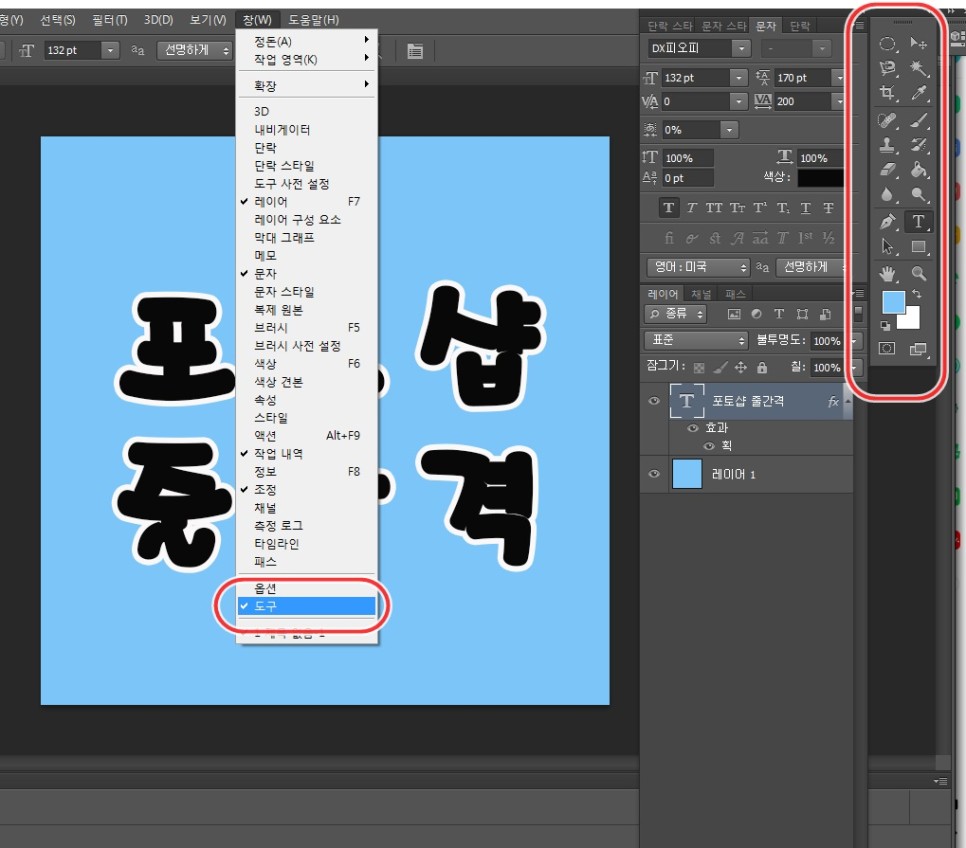Open the options bar 132 pt size dropdown
The image size is (966, 848).
(x=110, y=50)
